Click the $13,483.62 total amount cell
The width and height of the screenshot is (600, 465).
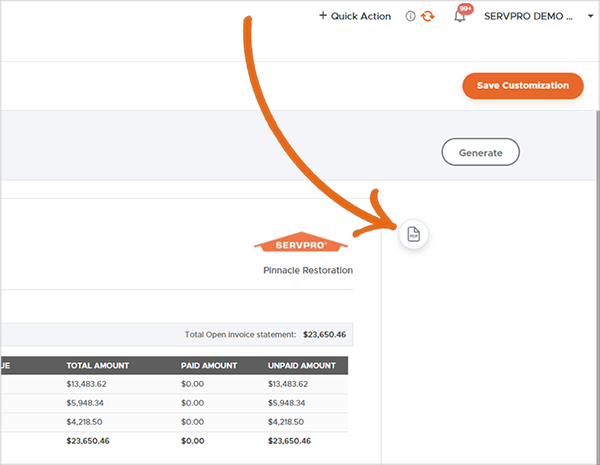pyautogui.click(x=88, y=384)
